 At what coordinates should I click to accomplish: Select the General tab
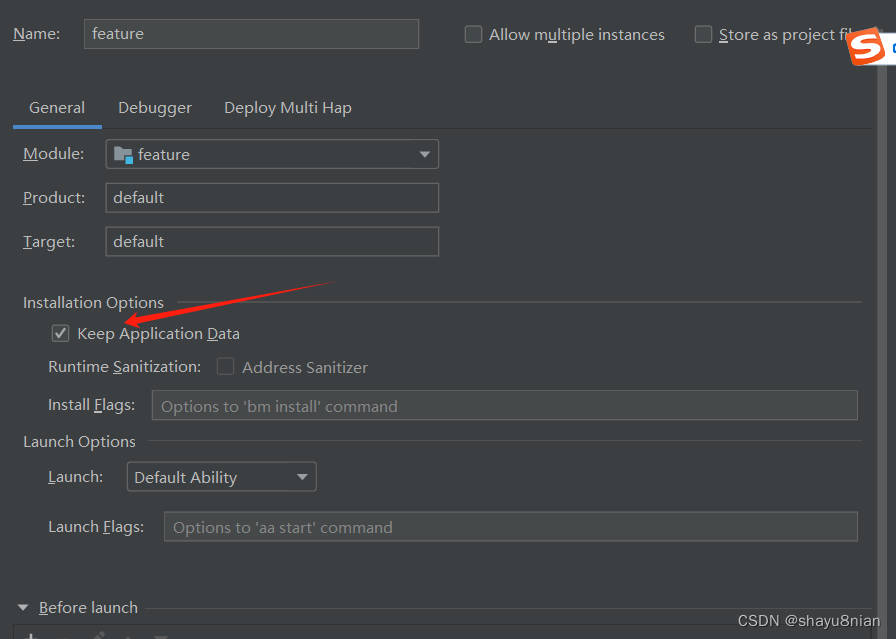point(56,107)
